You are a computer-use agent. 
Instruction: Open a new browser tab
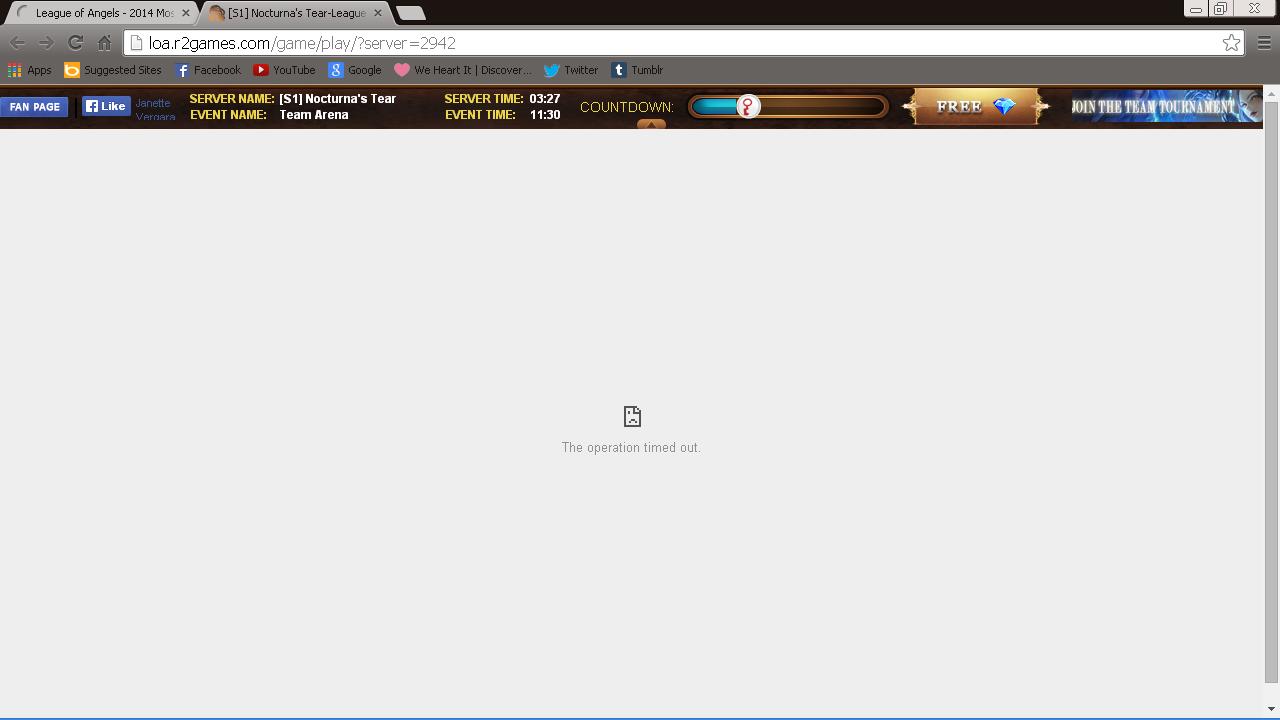(411, 13)
